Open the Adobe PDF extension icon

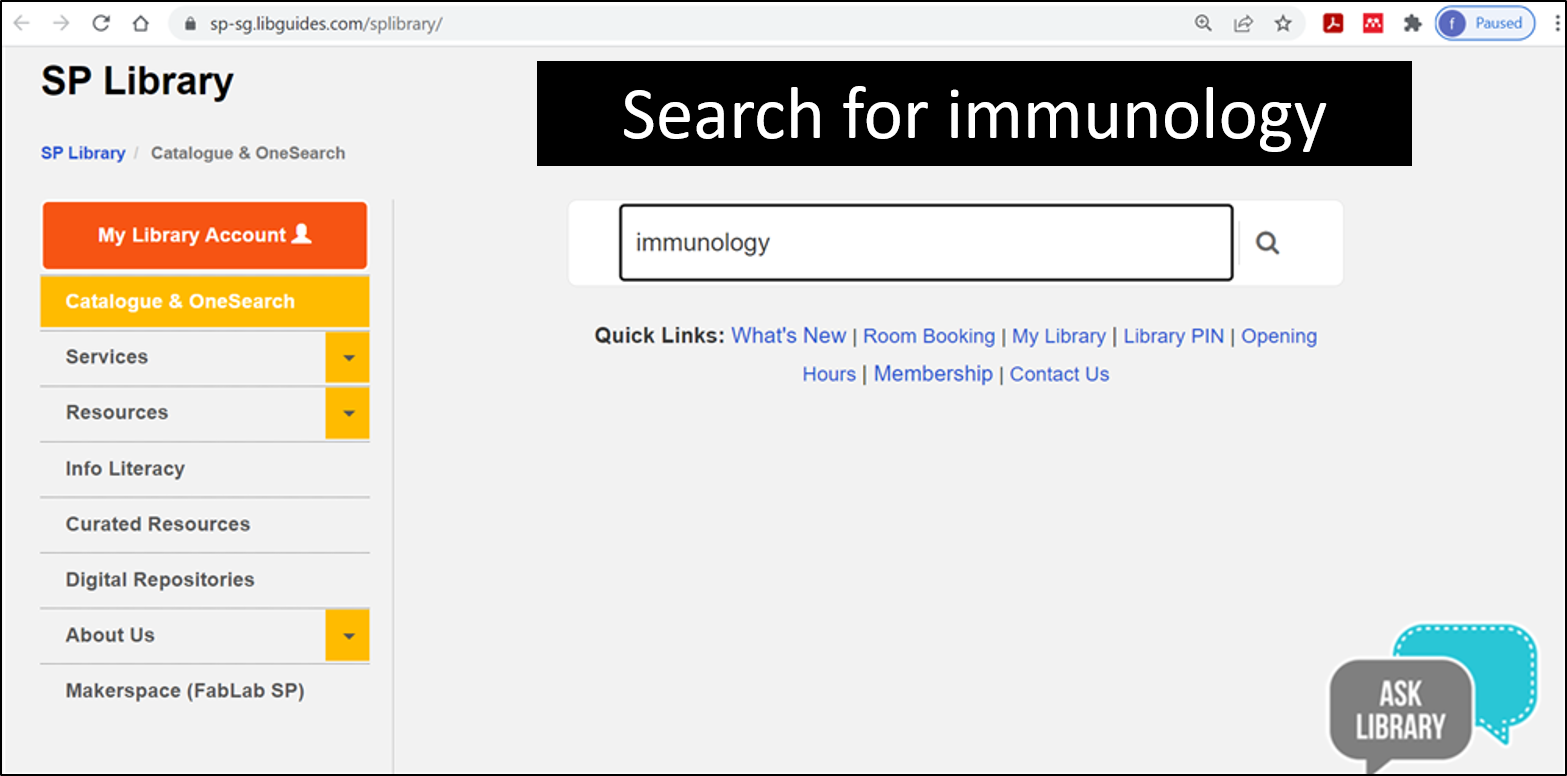click(1333, 23)
